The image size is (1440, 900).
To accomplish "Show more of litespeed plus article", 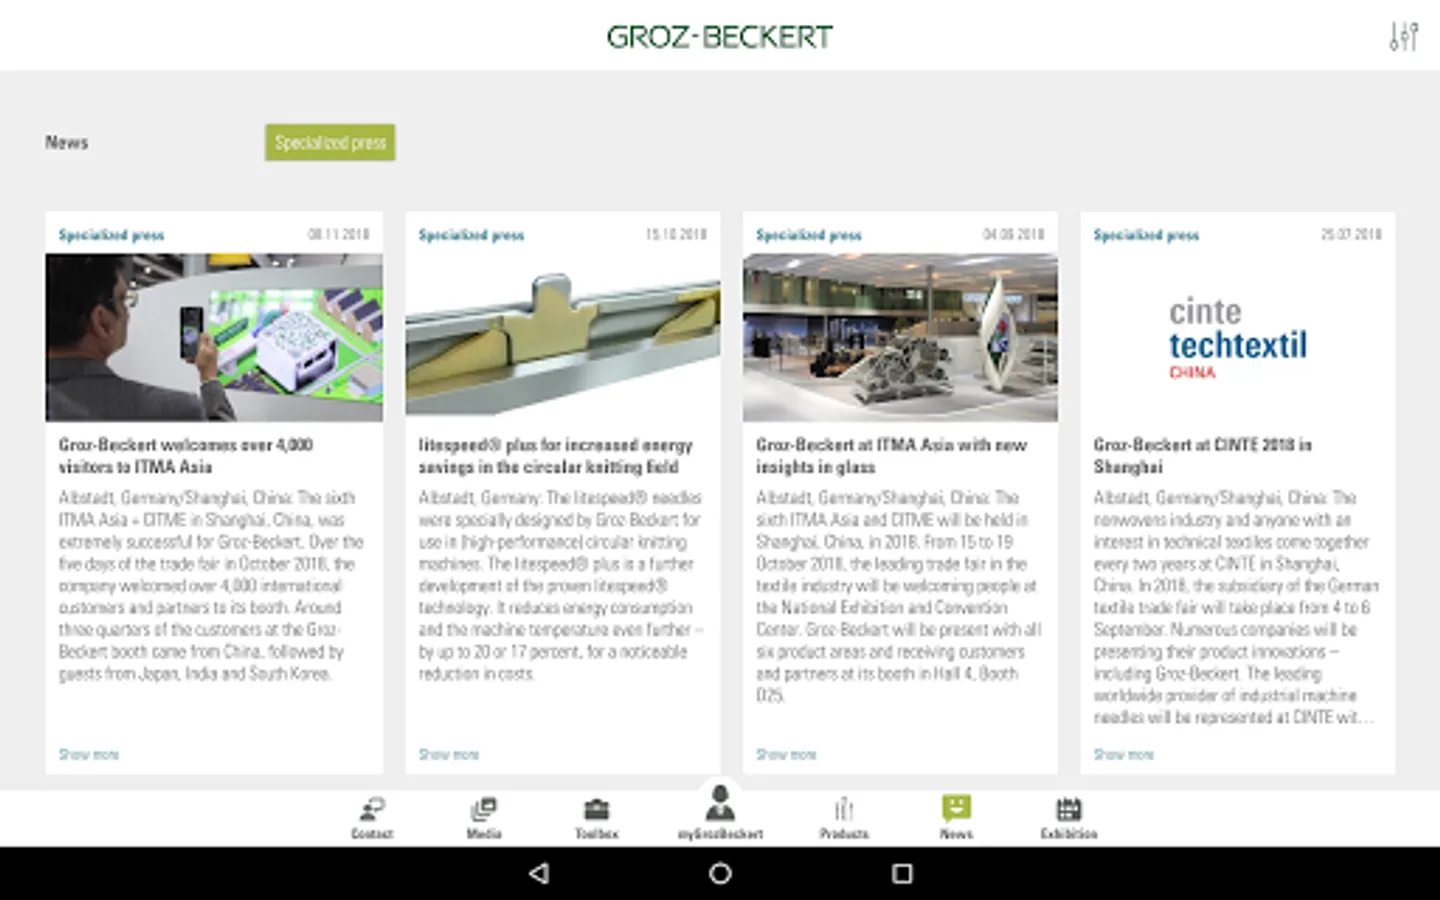I will [x=449, y=754].
